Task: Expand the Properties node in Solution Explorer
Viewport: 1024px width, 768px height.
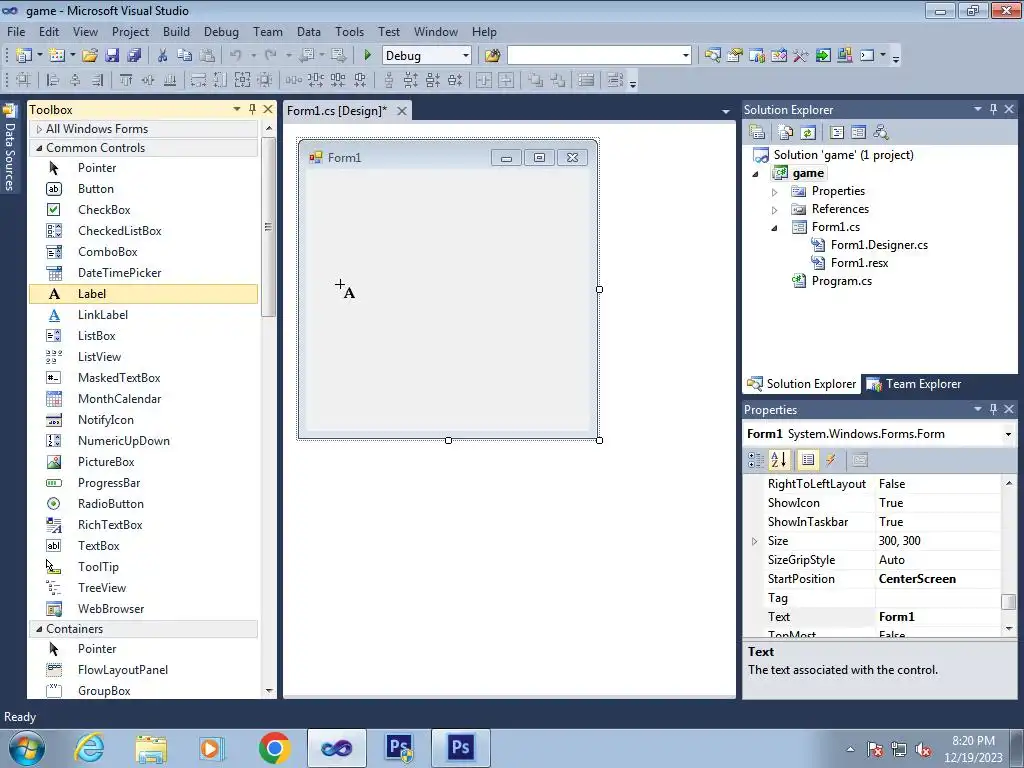Action: (x=775, y=192)
